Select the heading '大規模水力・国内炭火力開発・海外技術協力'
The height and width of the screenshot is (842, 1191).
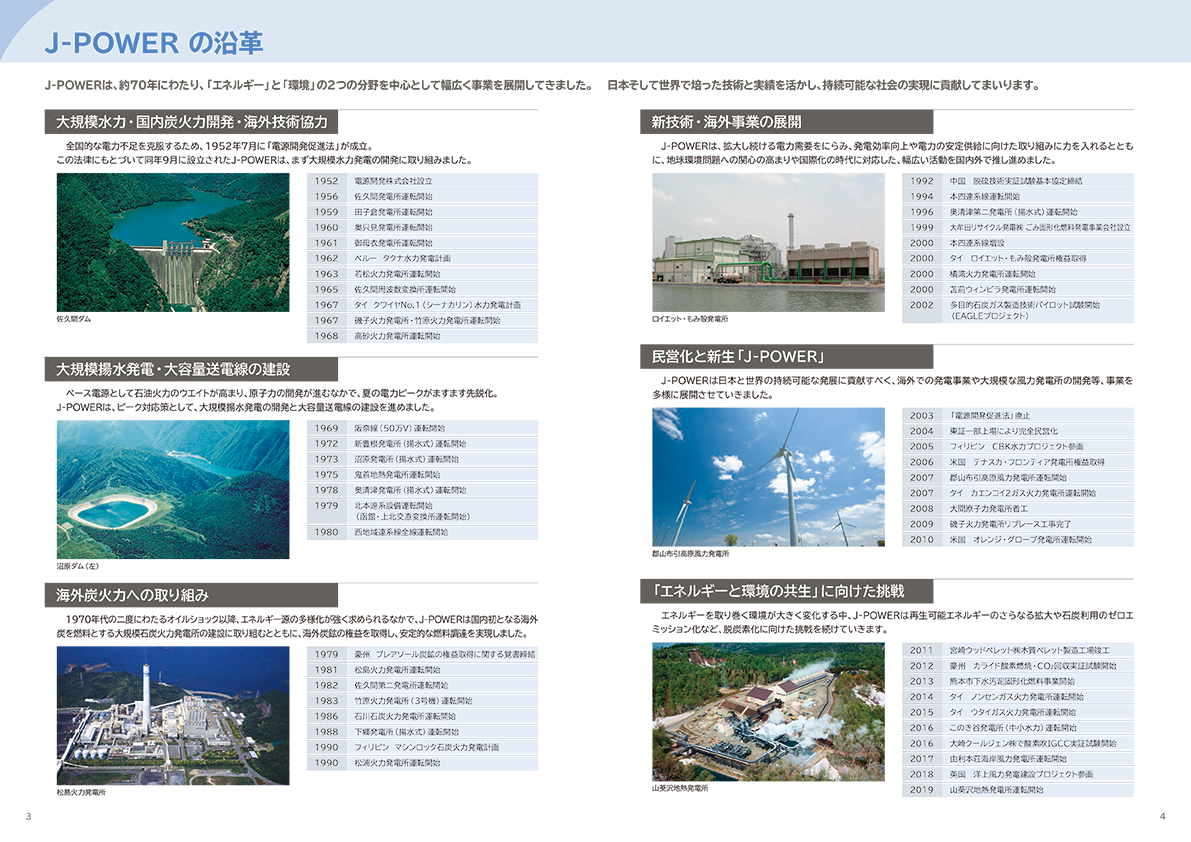(x=191, y=122)
